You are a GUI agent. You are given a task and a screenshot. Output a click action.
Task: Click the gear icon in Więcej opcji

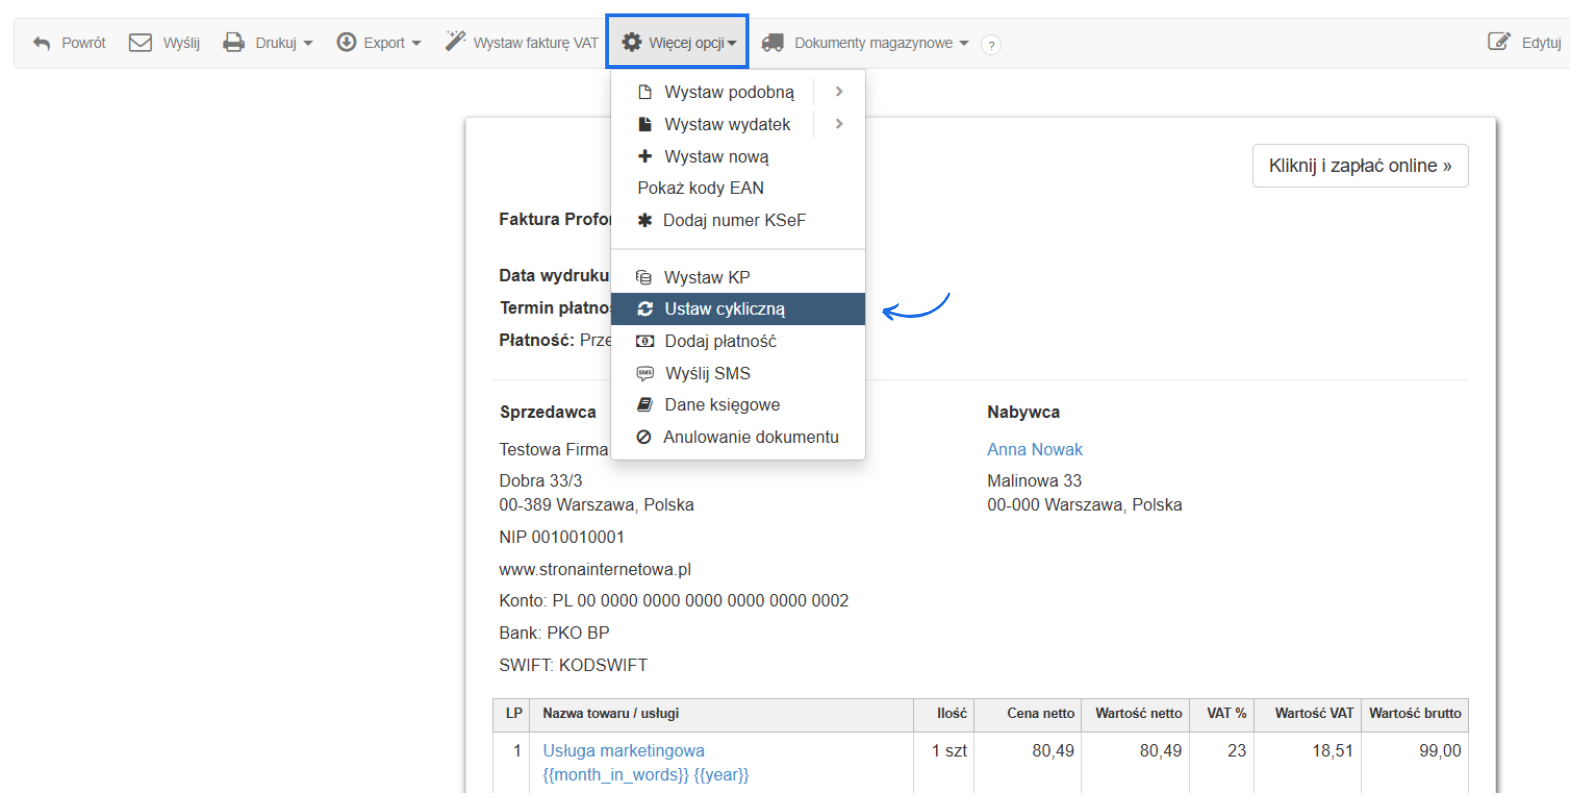click(x=632, y=42)
